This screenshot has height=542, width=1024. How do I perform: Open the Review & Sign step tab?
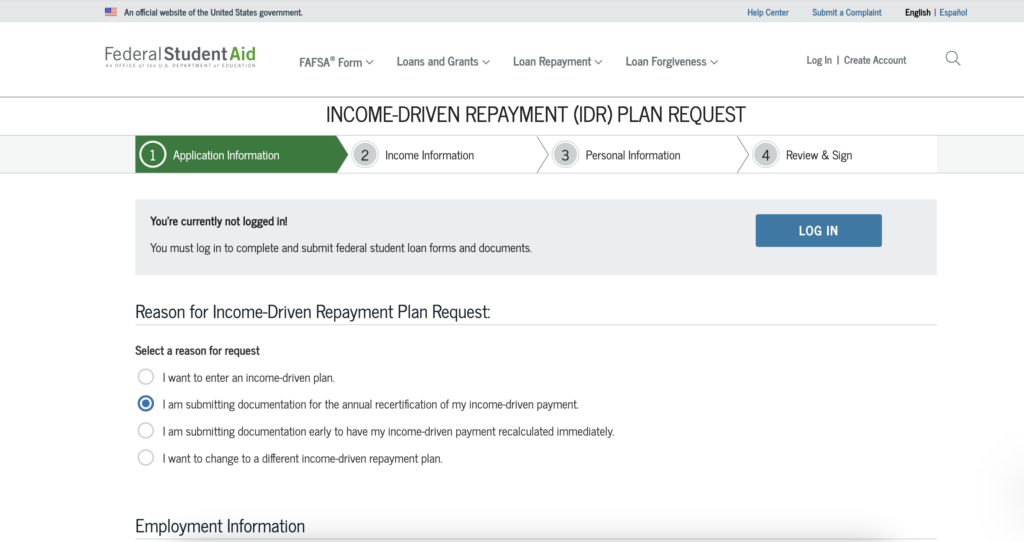(818, 155)
